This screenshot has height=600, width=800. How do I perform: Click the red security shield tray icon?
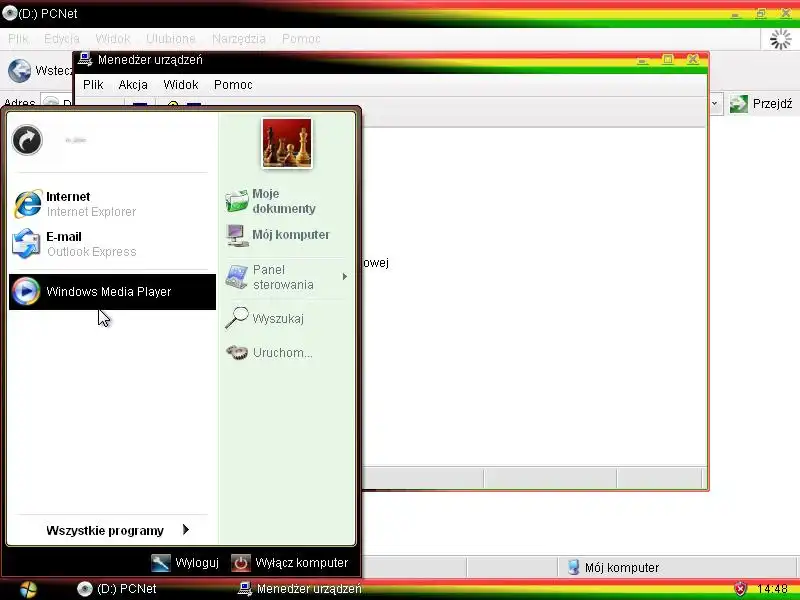[740, 589]
